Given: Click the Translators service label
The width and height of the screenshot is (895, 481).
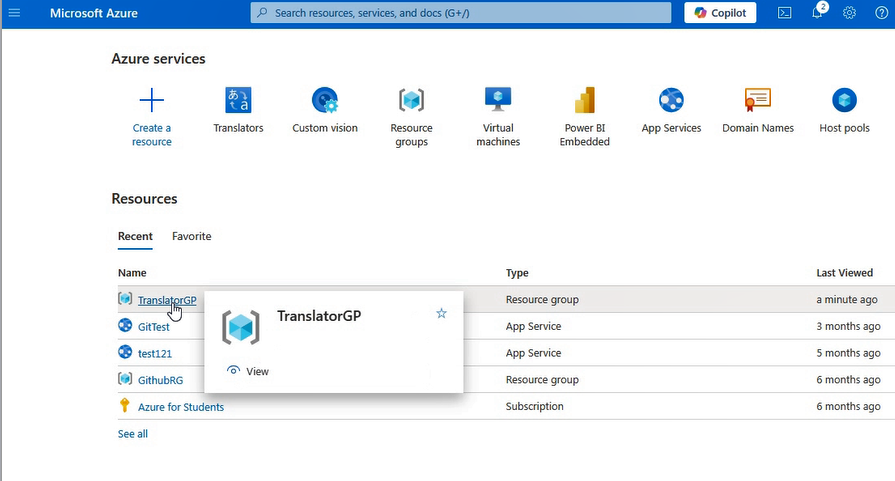Looking at the screenshot, I should [239, 128].
